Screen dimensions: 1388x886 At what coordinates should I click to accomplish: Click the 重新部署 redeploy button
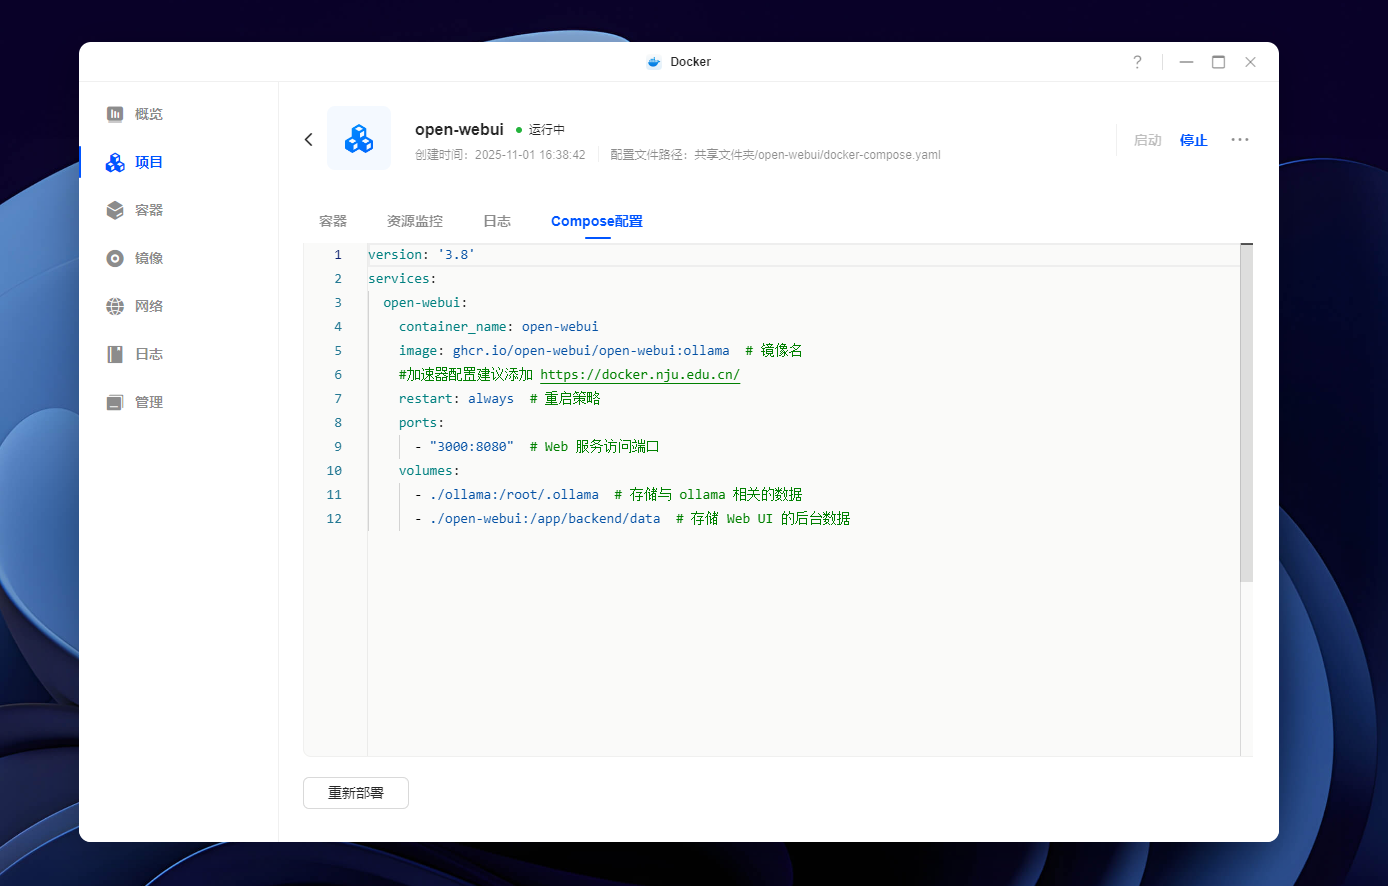356,793
